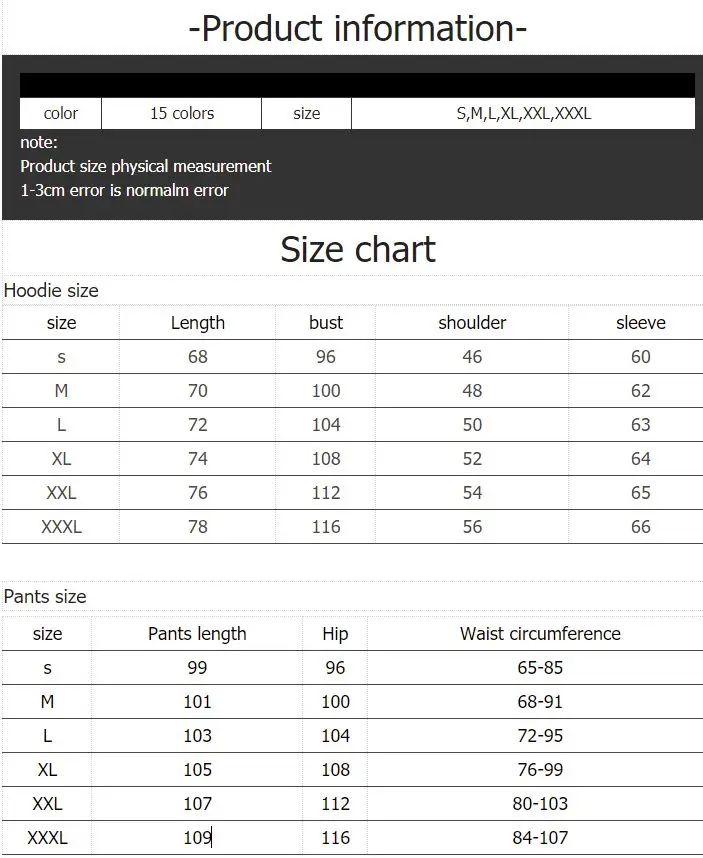Select the "bust" column header
This screenshot has width=703, height=858.
pyautogui.click(x=326, y=323)
